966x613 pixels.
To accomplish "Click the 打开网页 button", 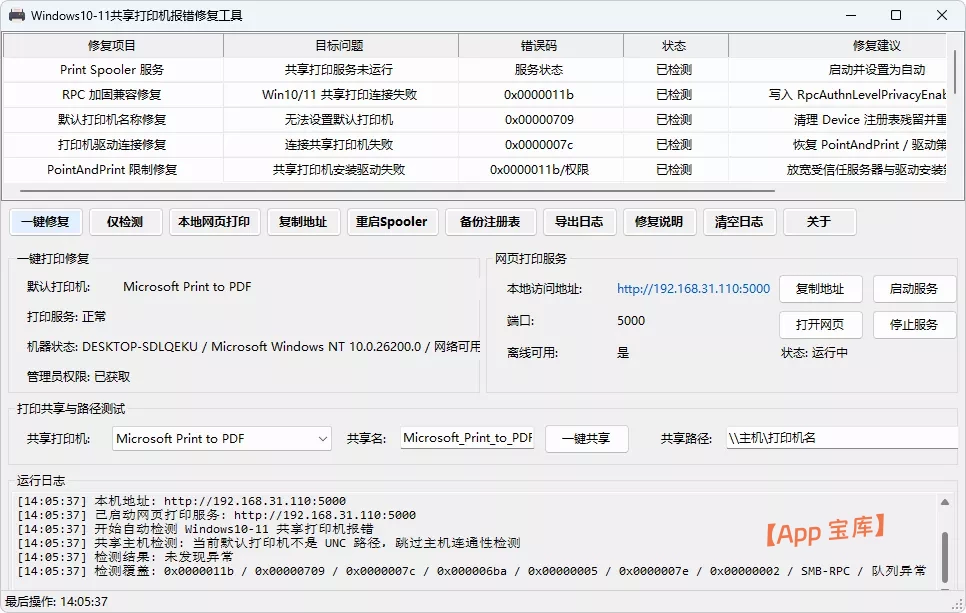I will click(x=821, y=325).
